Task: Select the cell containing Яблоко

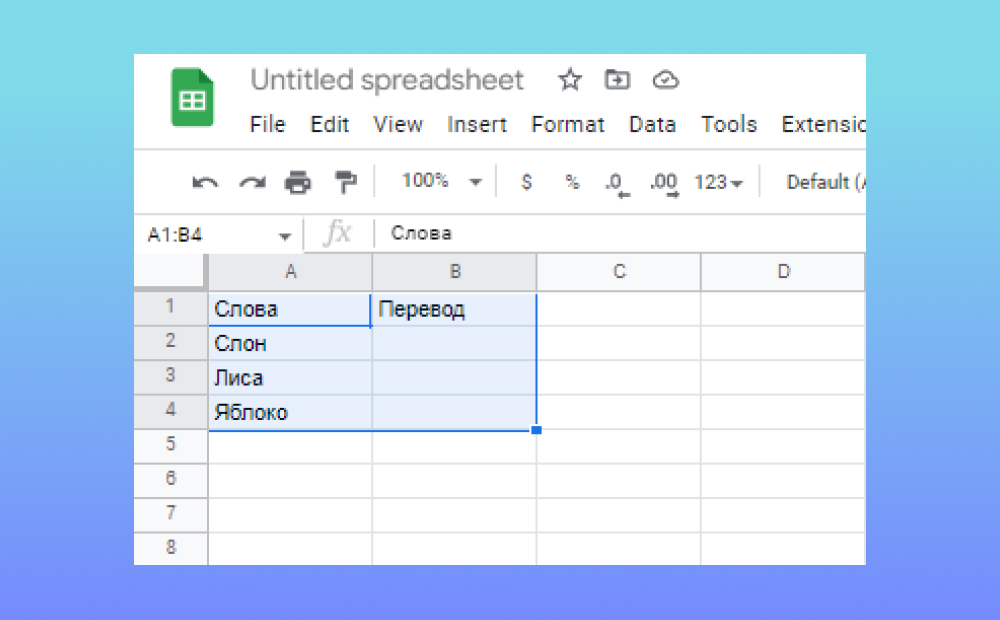Action: click(x=290, y=413)
